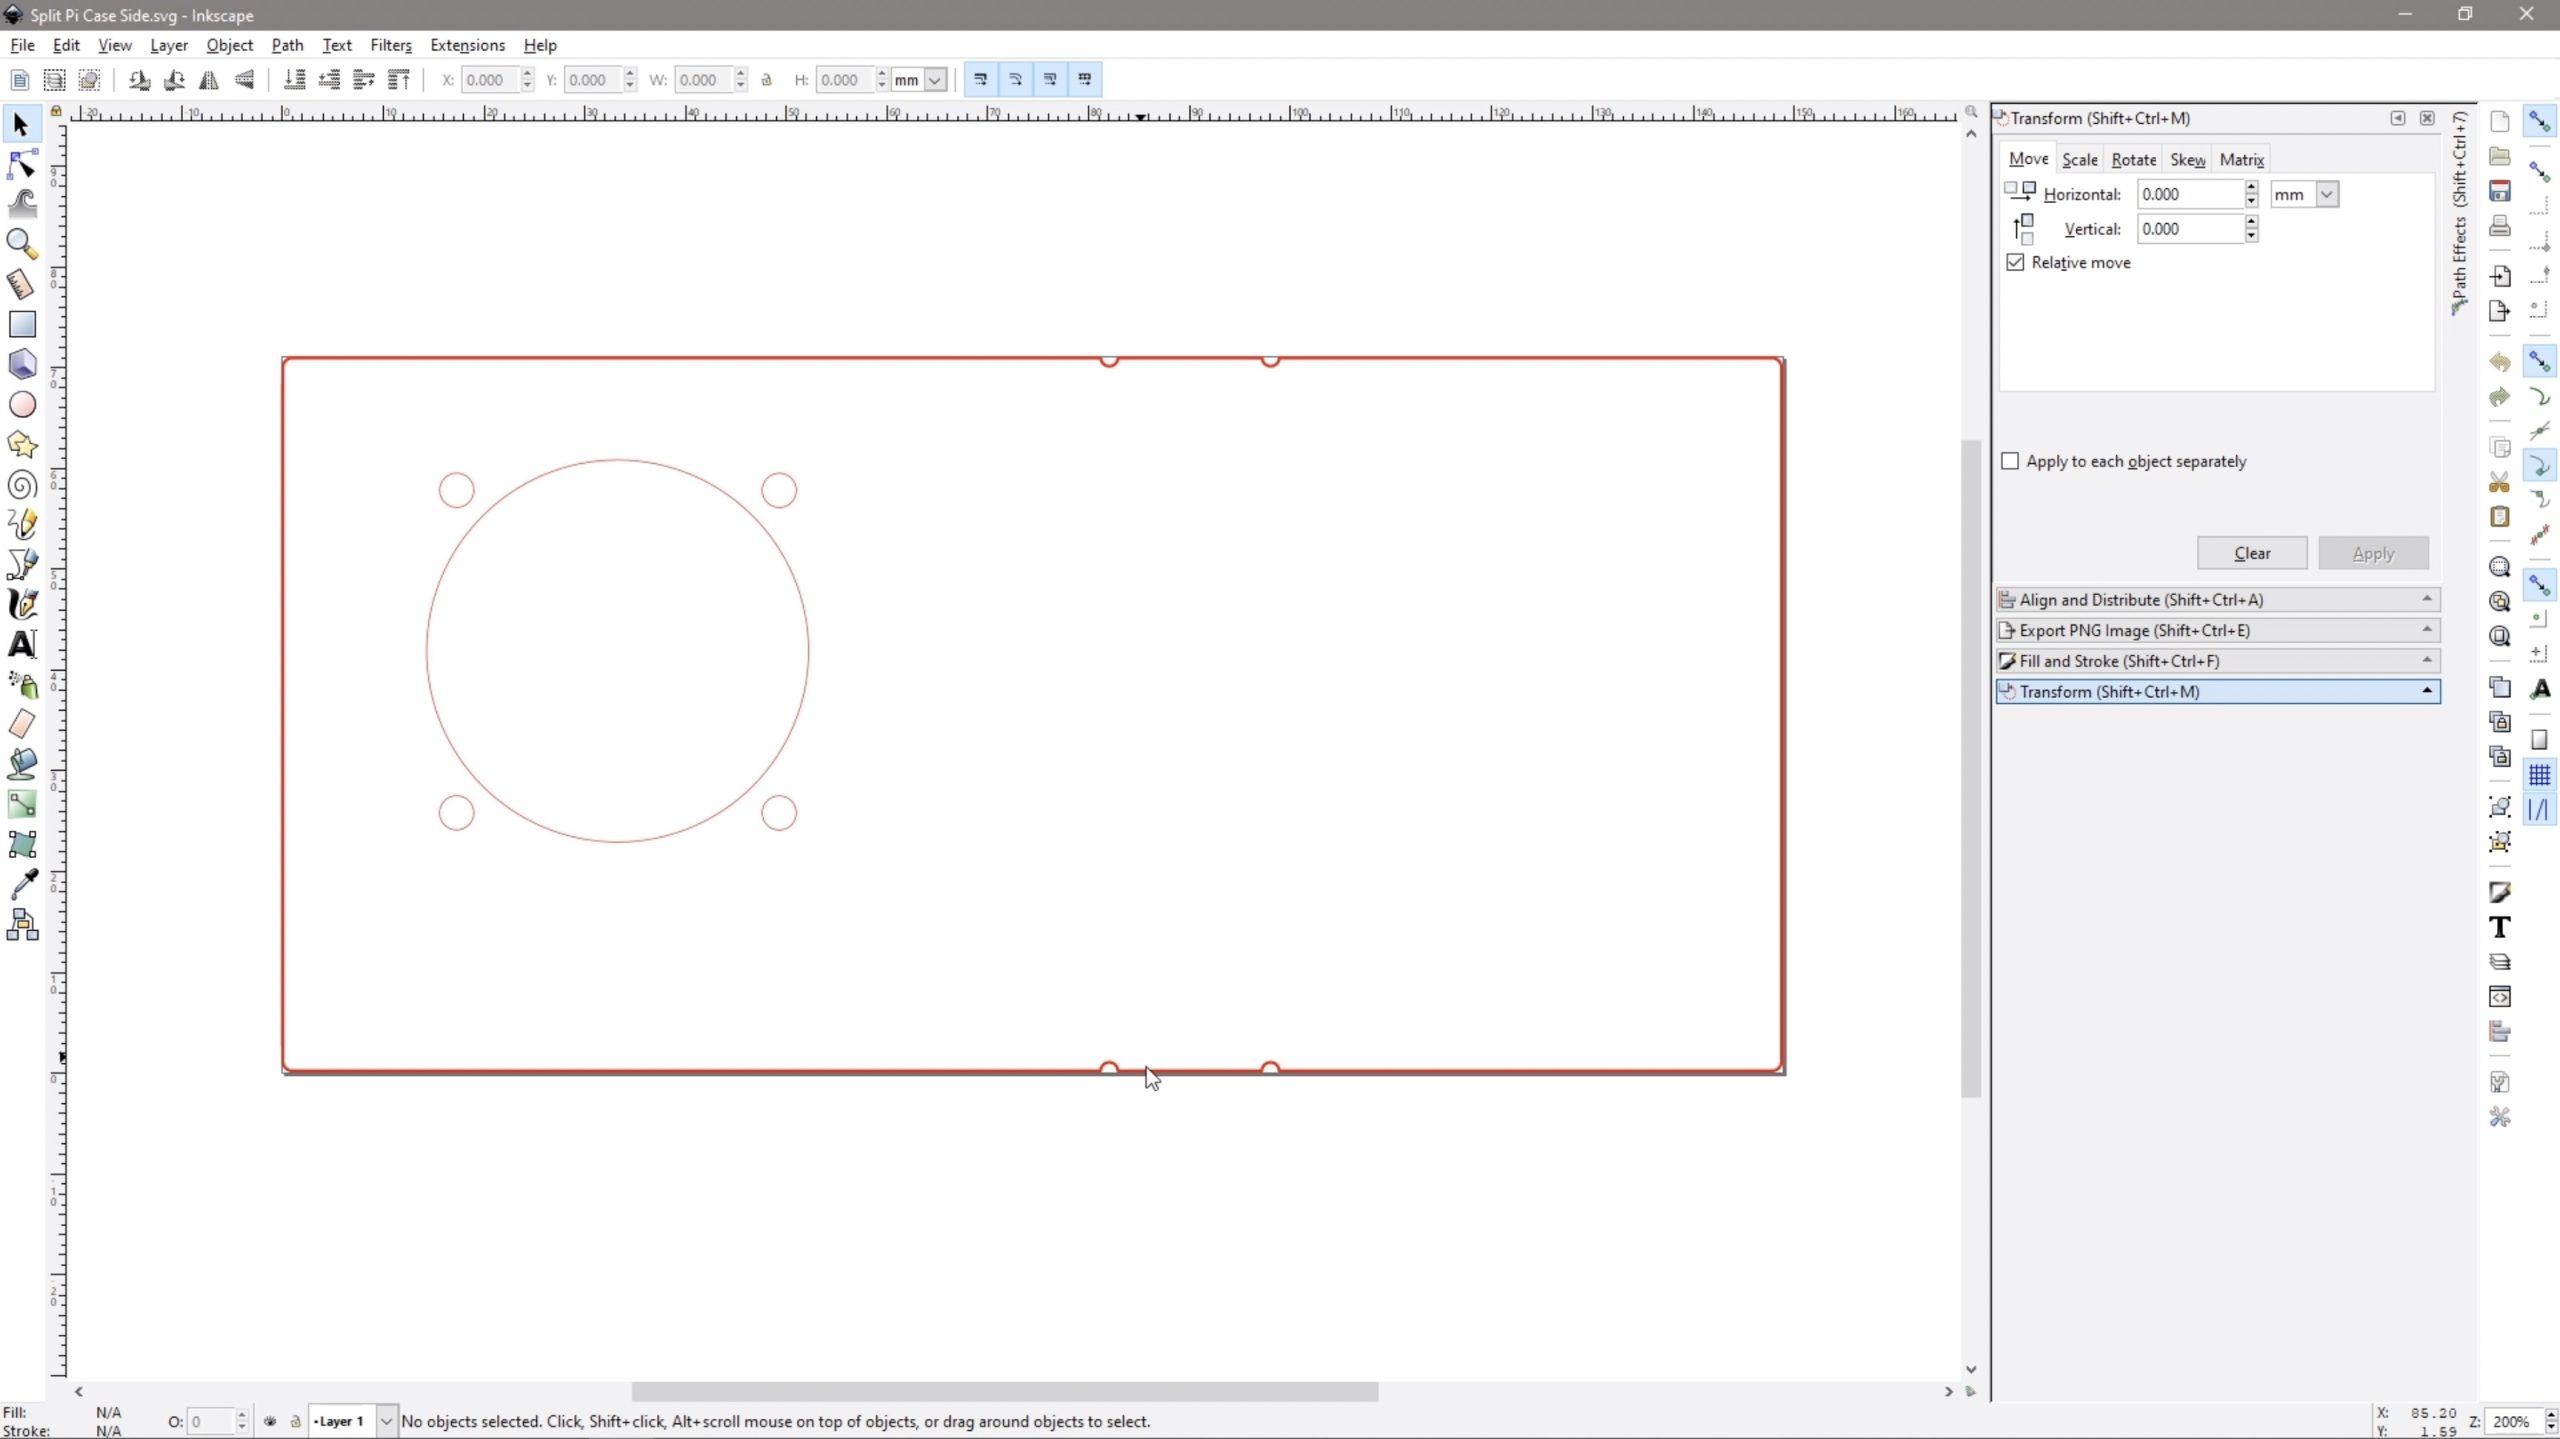Open the mm unit dropdown in Transform panel
Screen dimensions: 2560x1439
[2304, 194]
